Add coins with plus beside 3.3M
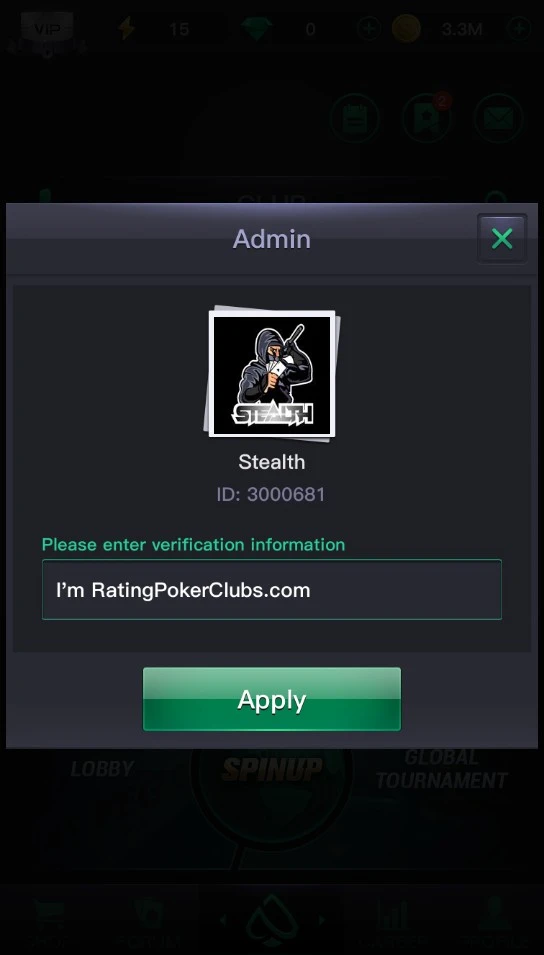This screenshot has height=955, width=544. (x=519, y=29)
